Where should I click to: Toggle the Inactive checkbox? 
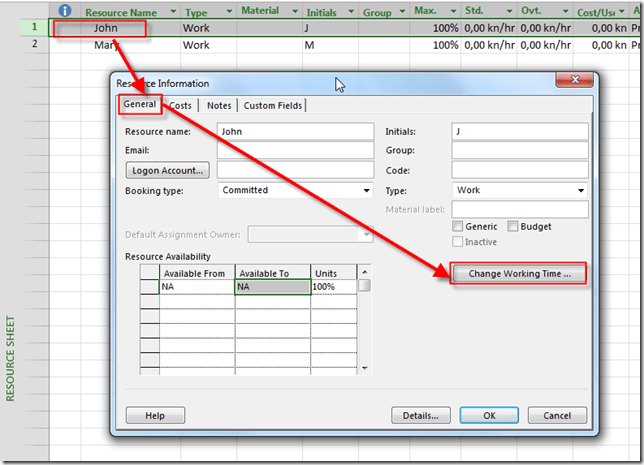pos(459,242)
